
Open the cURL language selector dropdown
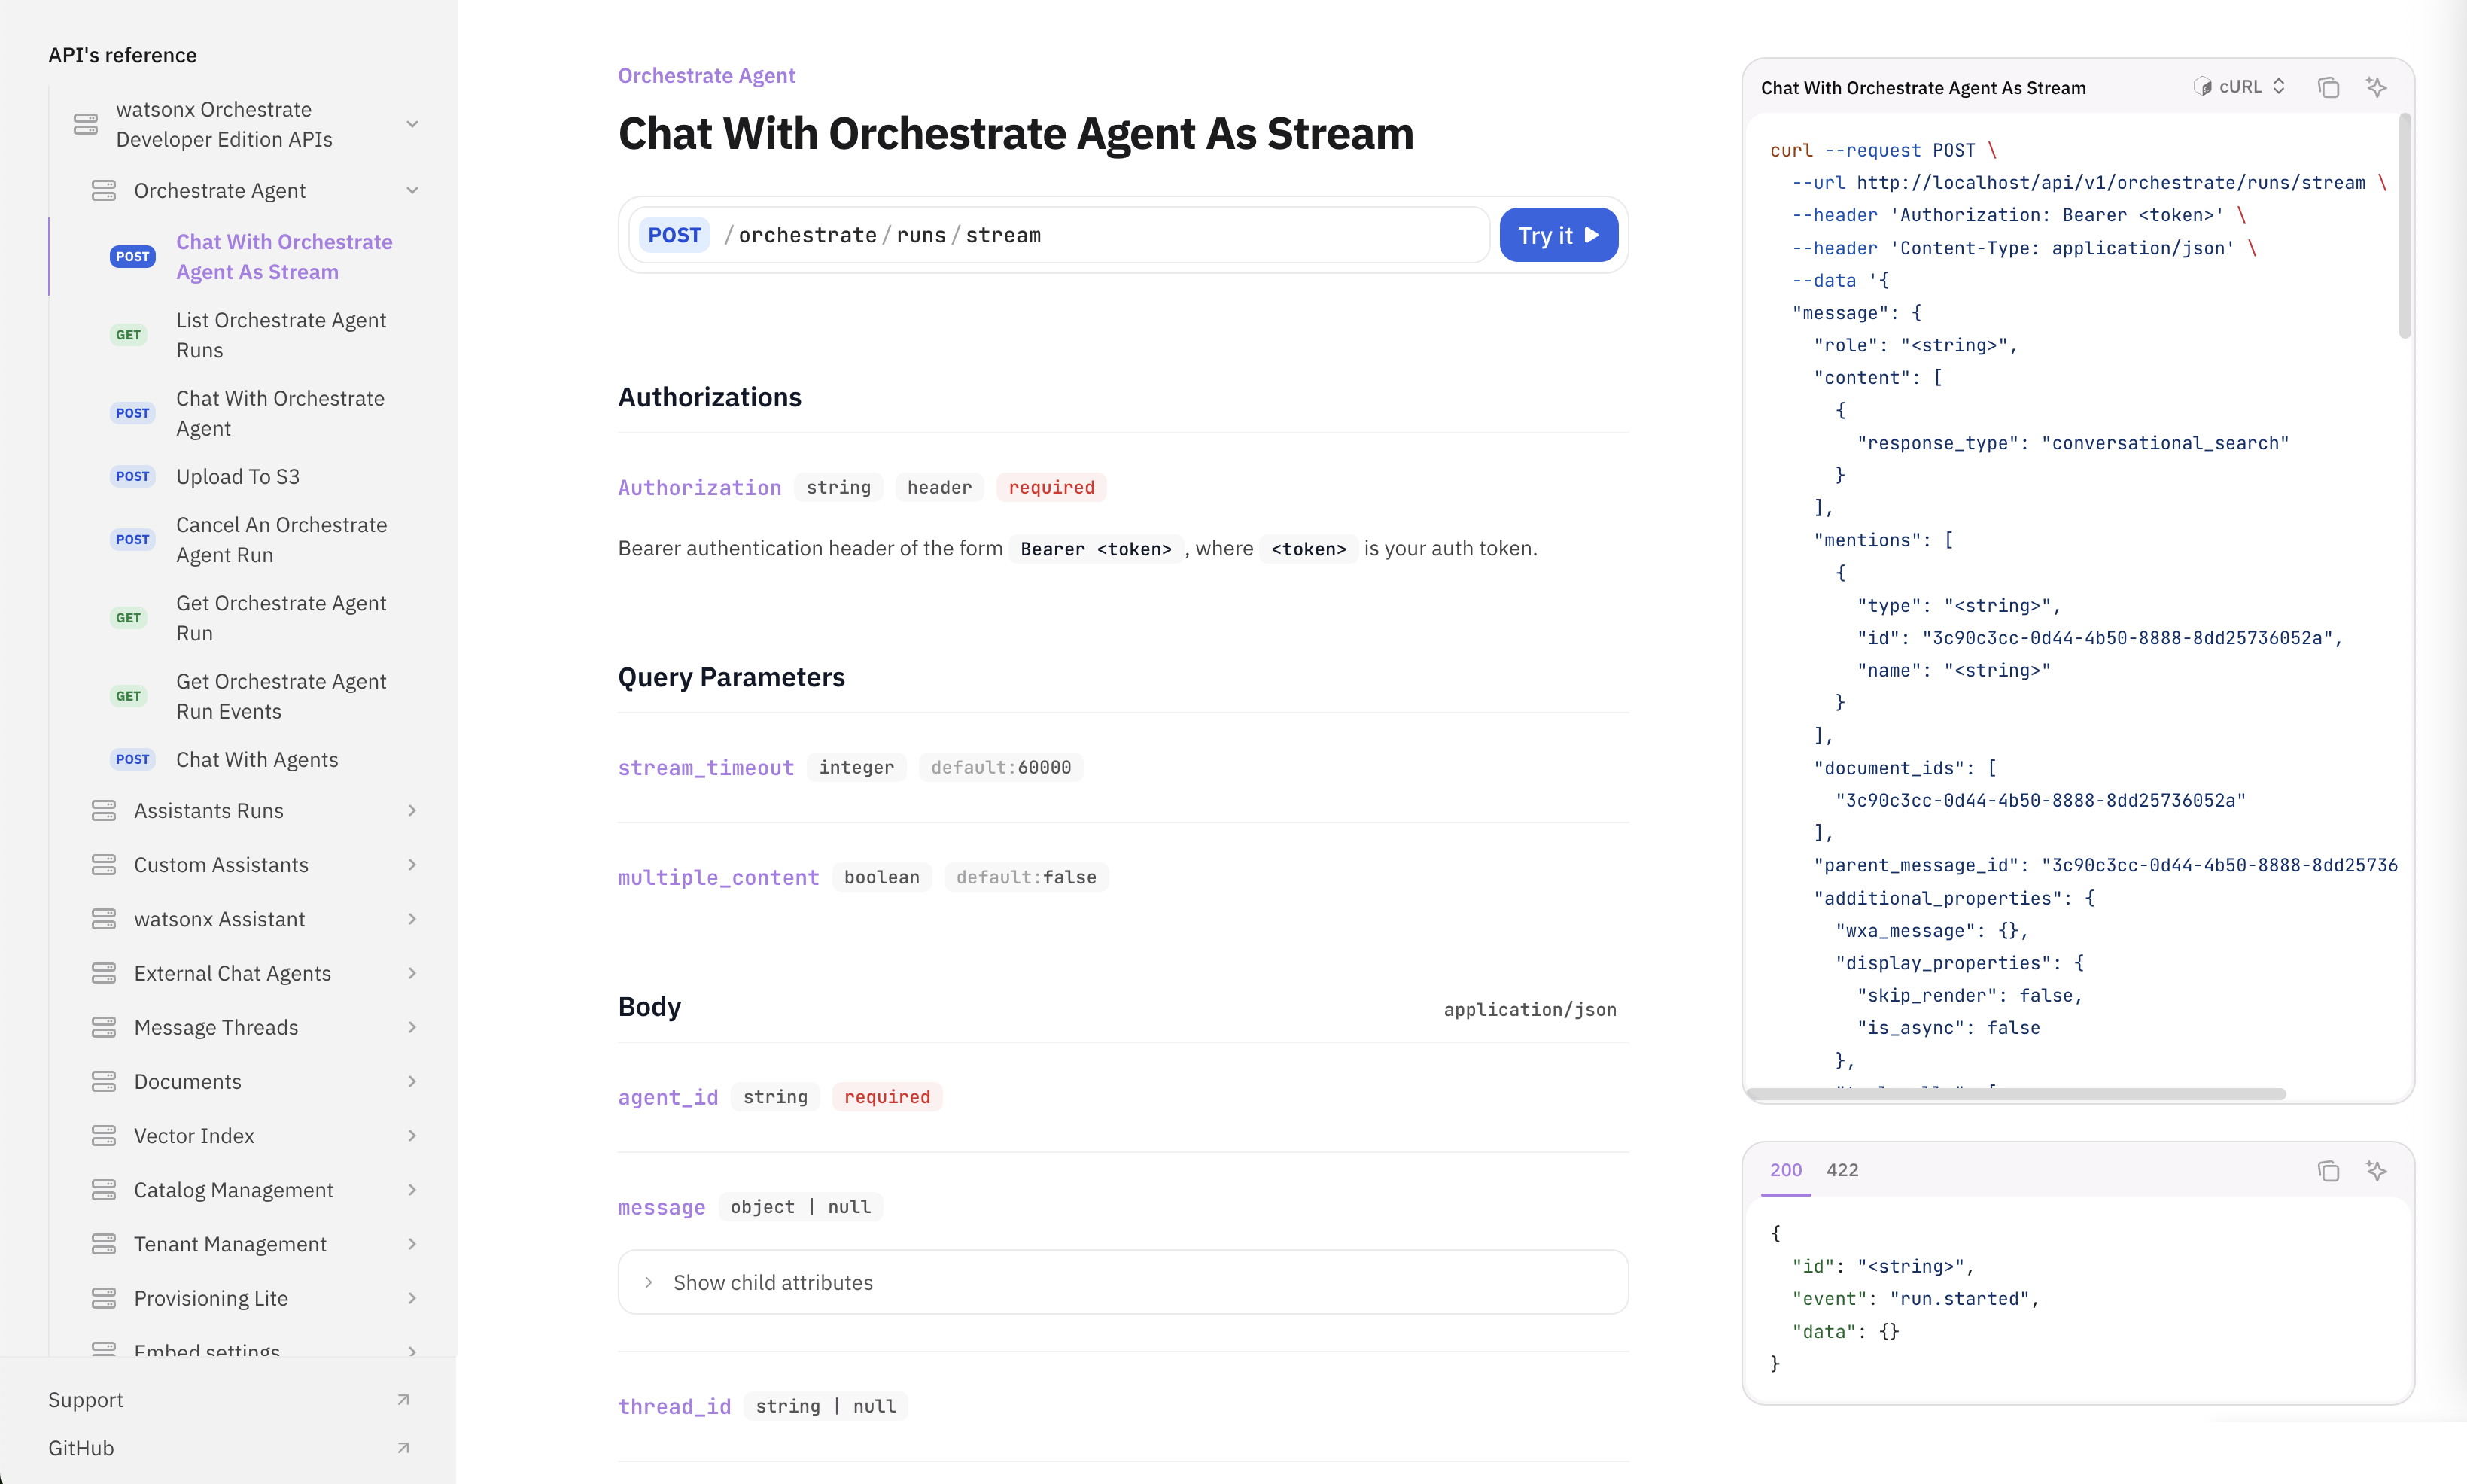pyautogui.click(x=2240, y=87)
